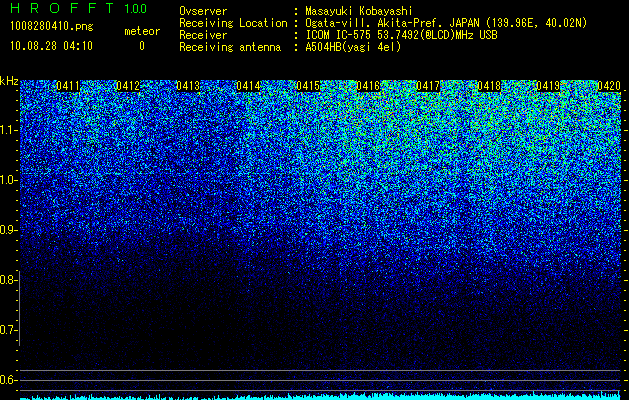Click the name Masayuki Kobayashi
The height and width of the screenshot is (400, 629).
coord(359,11)
